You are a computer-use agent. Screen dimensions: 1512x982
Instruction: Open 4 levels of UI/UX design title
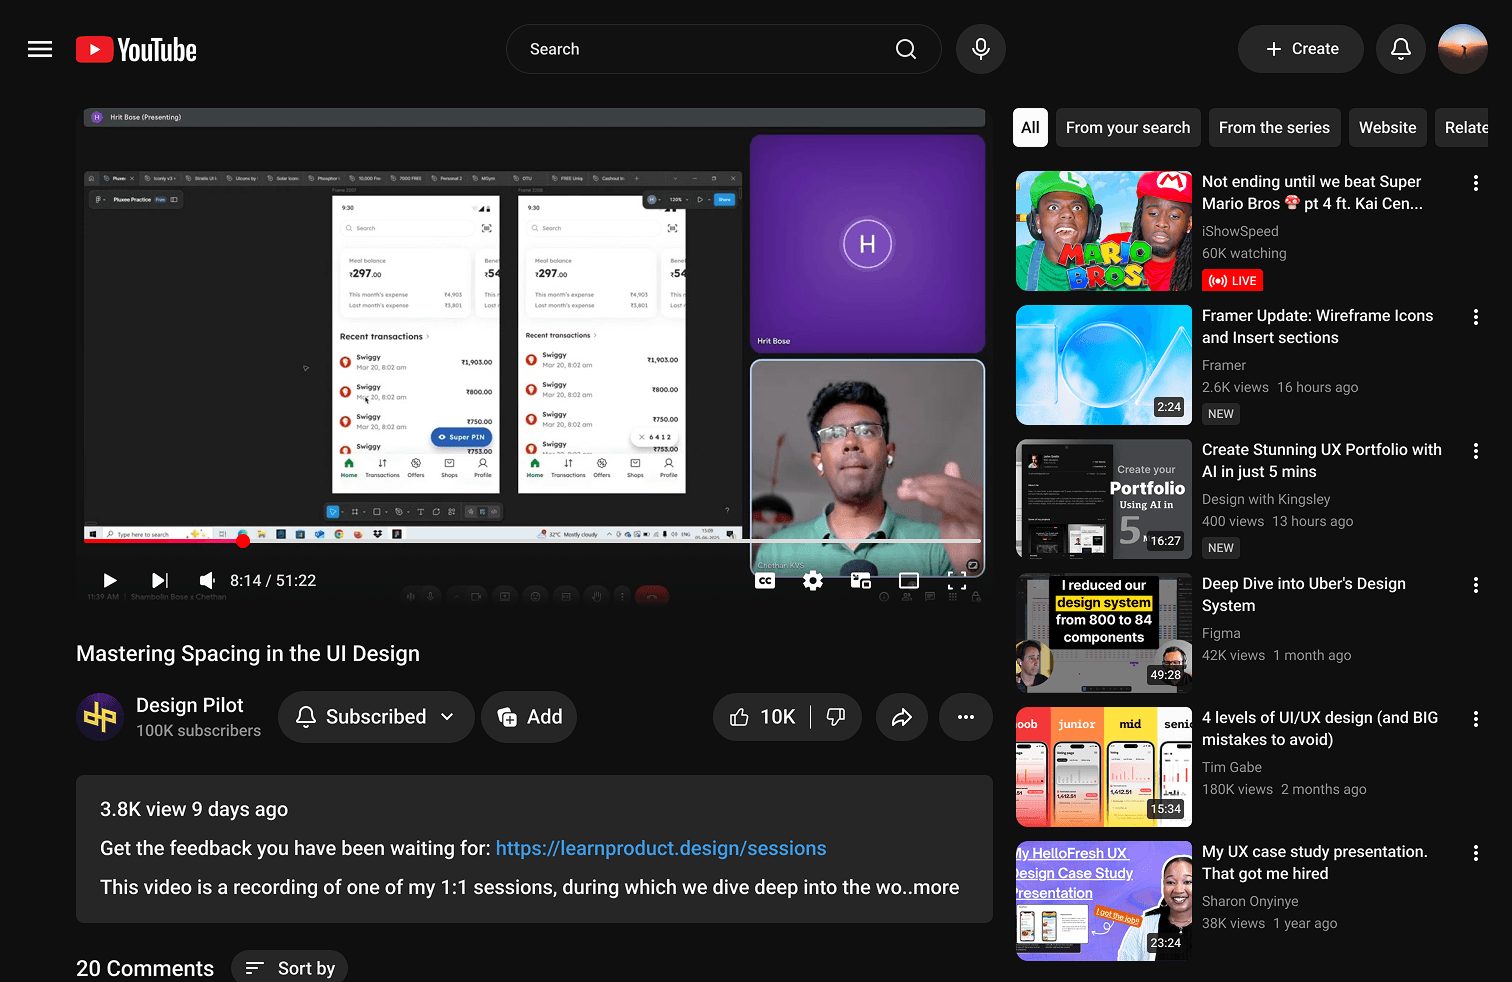point(1320,729)
